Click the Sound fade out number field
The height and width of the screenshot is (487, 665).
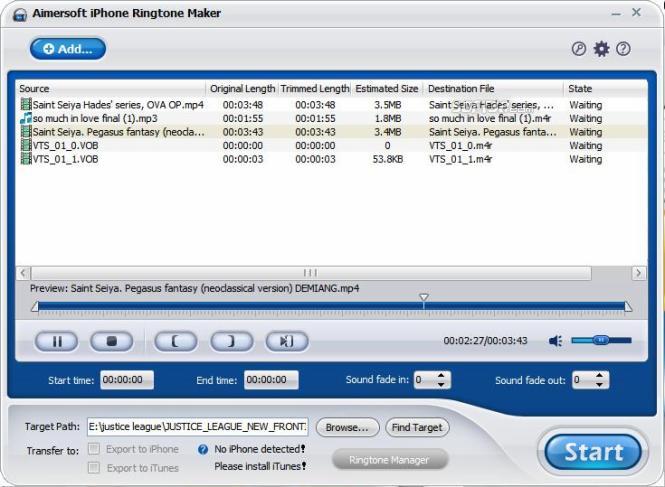pos(583,380)
